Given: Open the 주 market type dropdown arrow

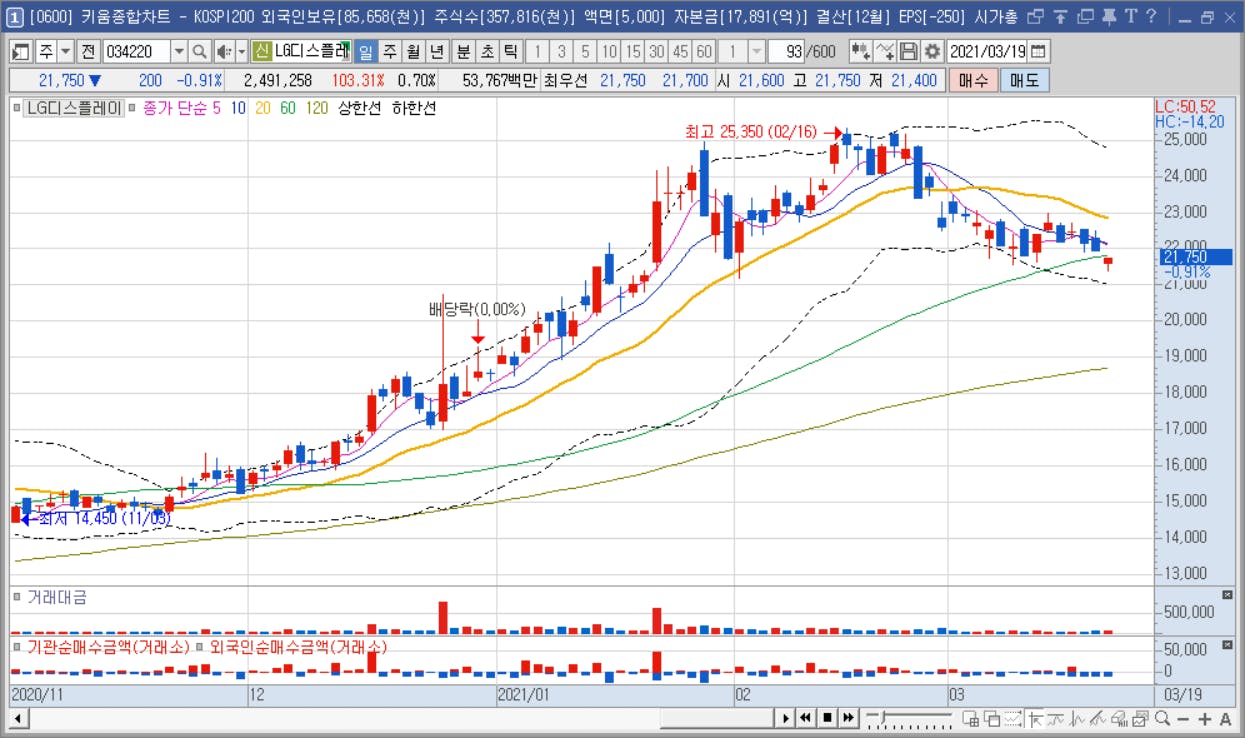Looking at the screenshot, I should coord(66,51).
